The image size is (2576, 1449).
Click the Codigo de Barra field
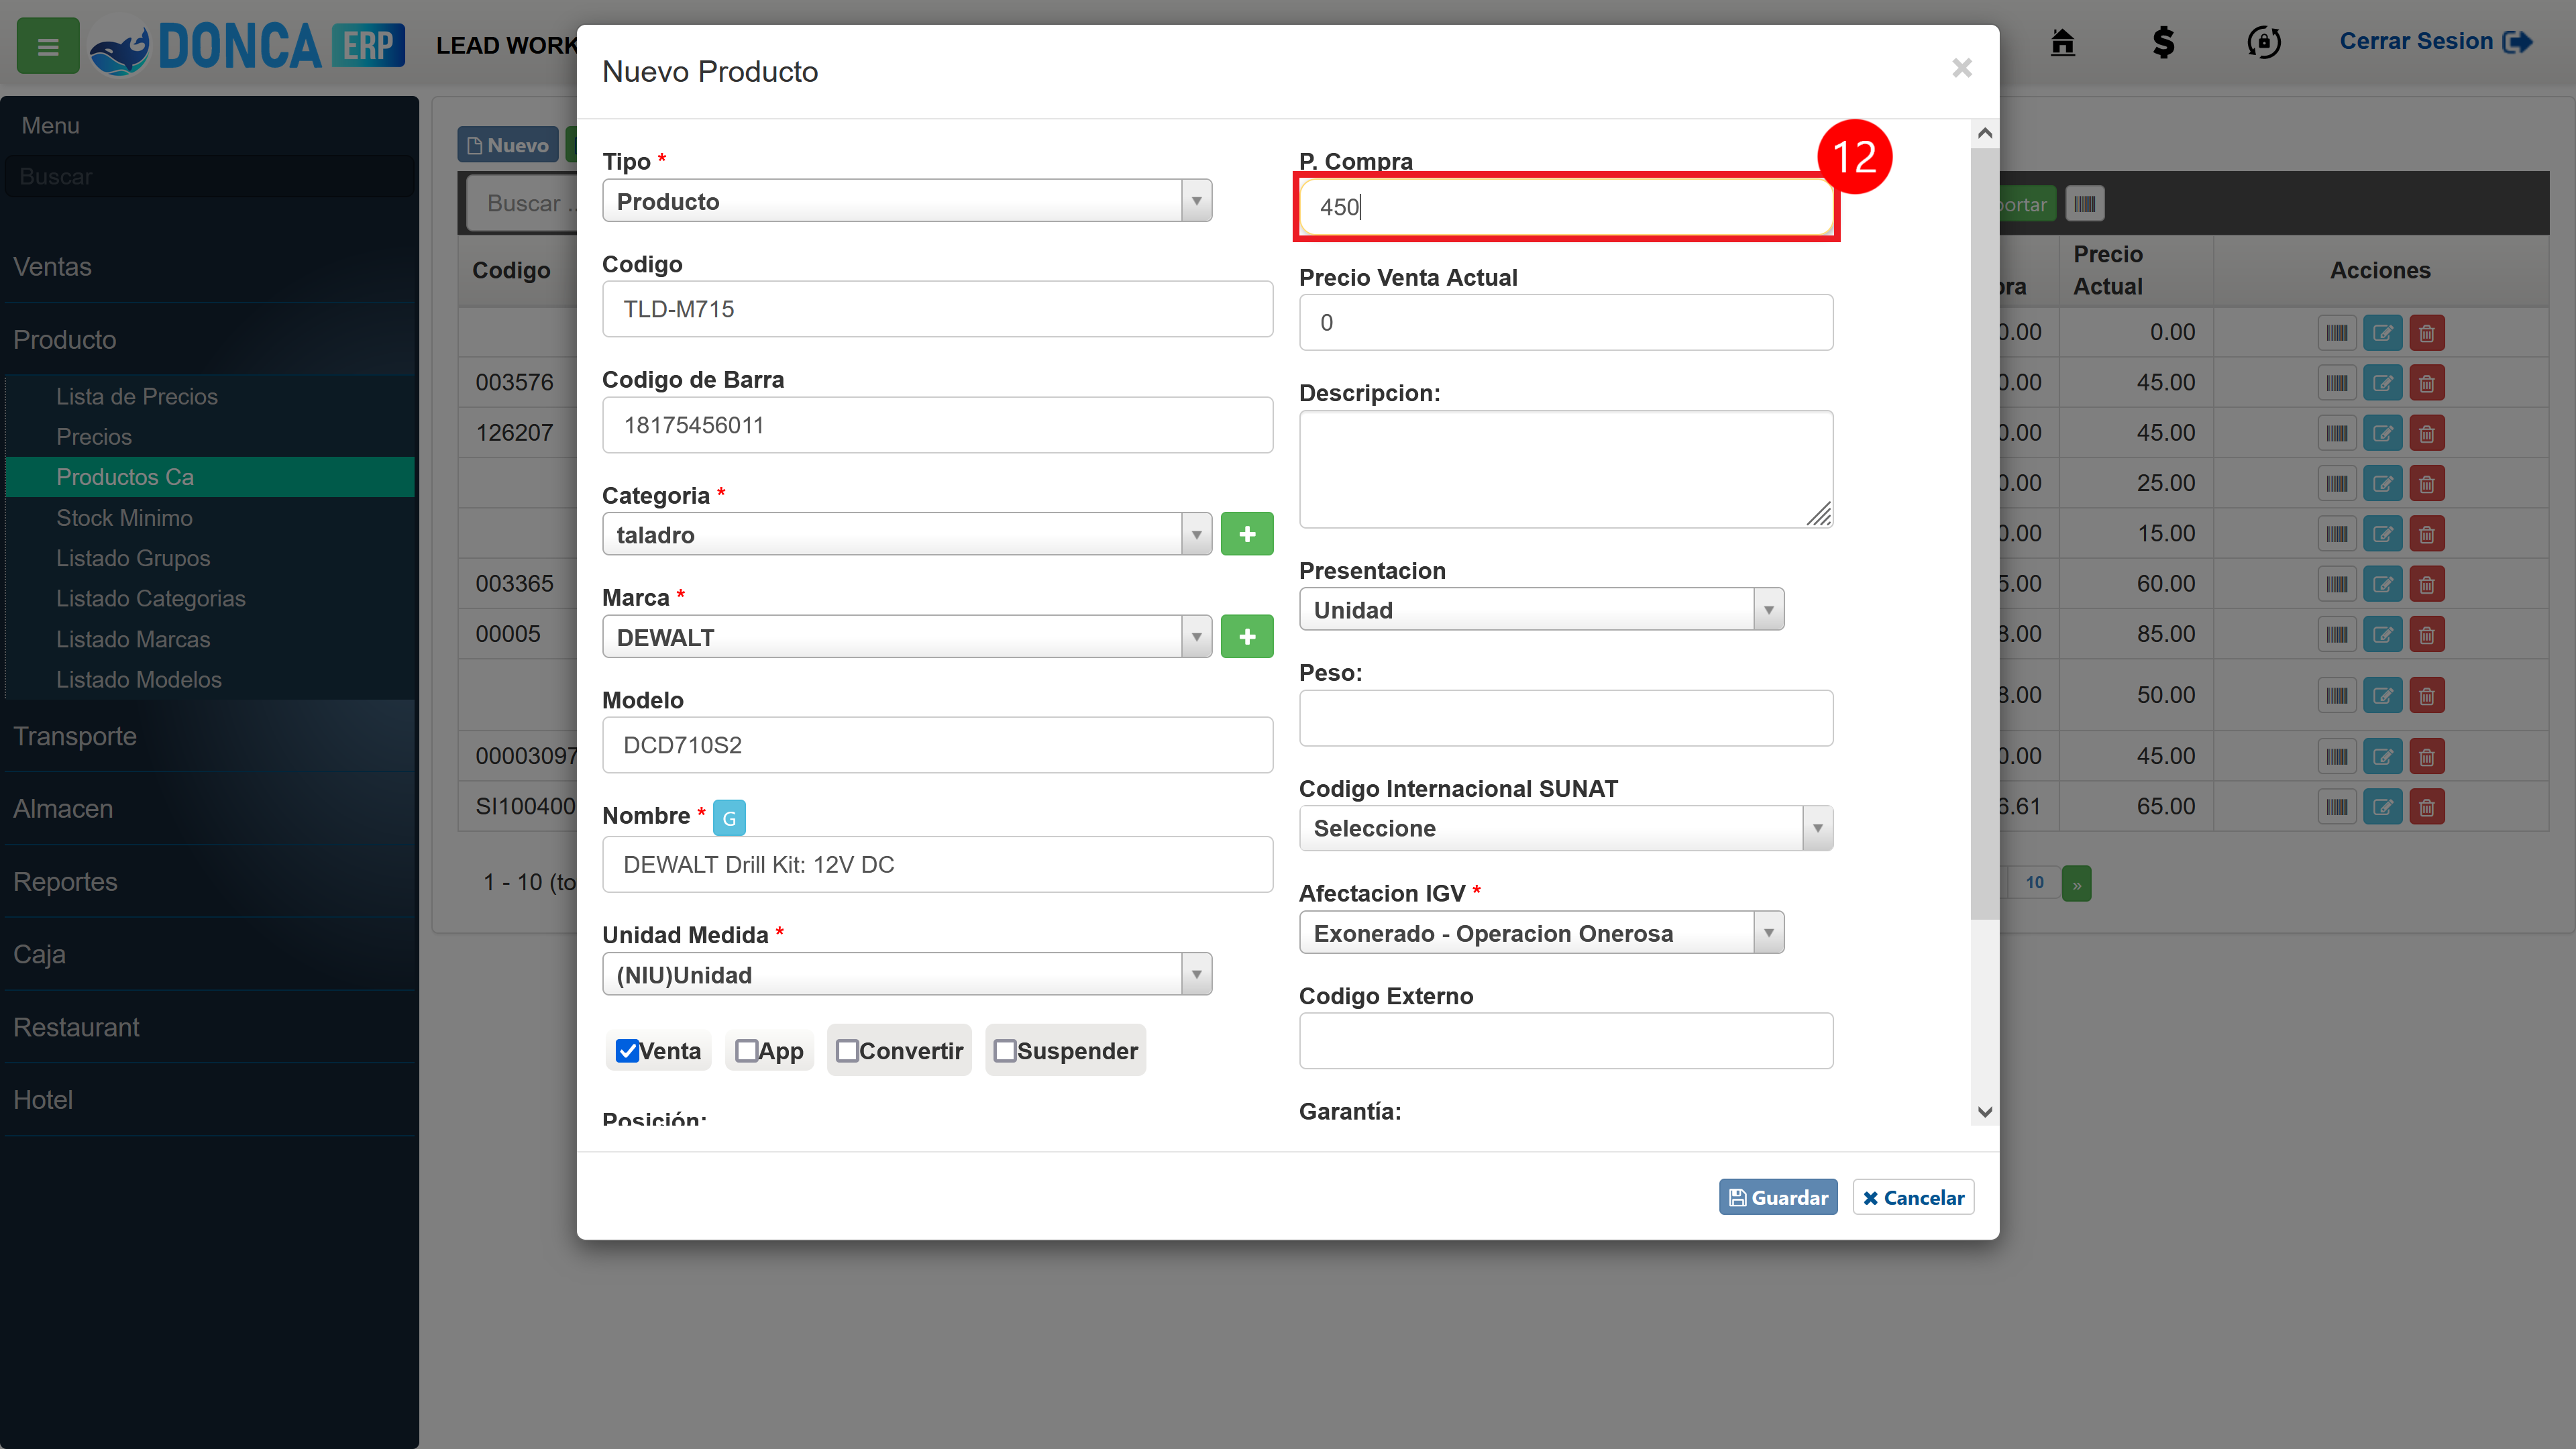click(937, 425)
